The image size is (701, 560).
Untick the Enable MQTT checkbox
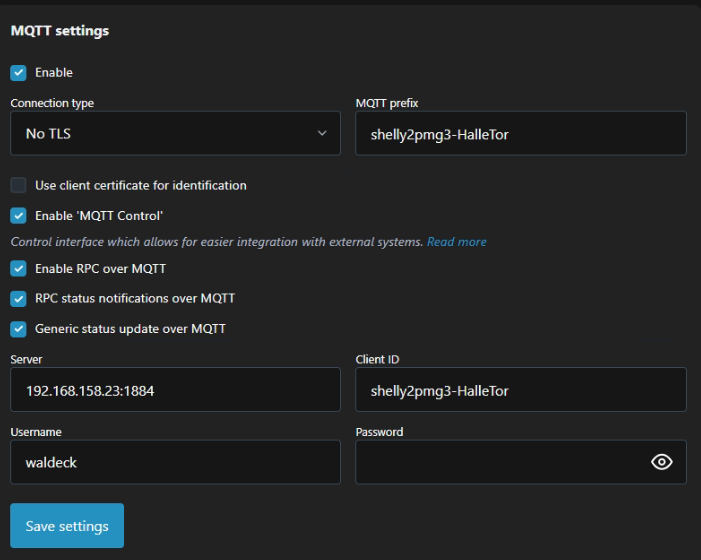point(18,73)
